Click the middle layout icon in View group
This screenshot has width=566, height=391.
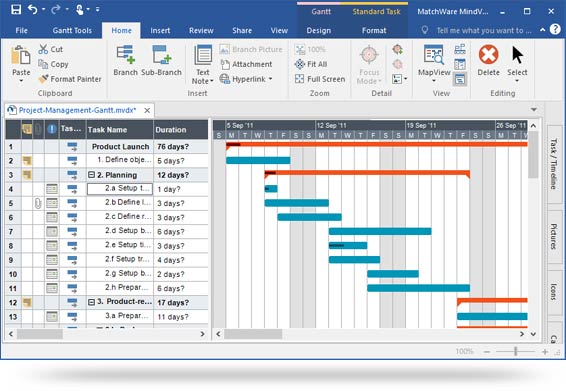[x=460, y=64]
